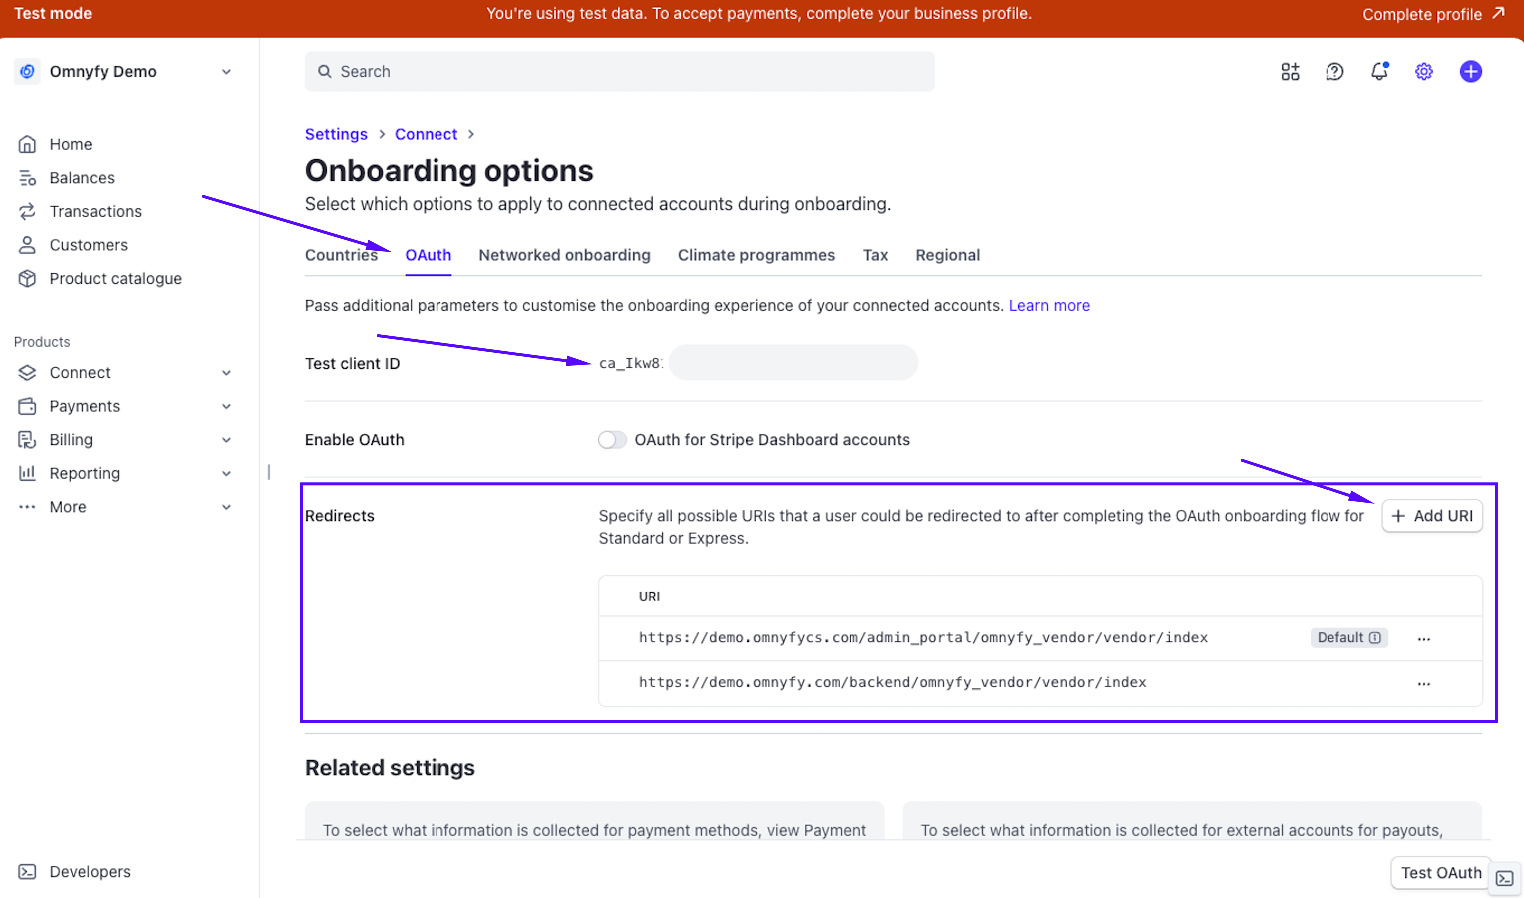Open Home in the sidebar

71,144
